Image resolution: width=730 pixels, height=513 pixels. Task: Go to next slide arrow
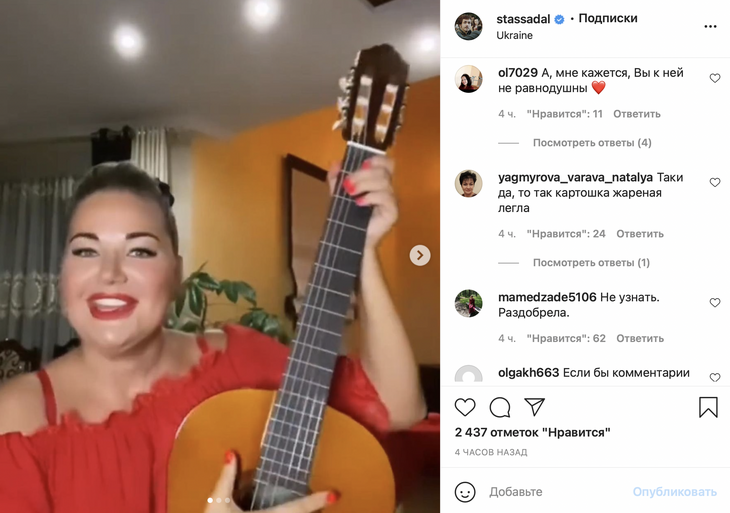pyautogui.click(x=419, y=255)
